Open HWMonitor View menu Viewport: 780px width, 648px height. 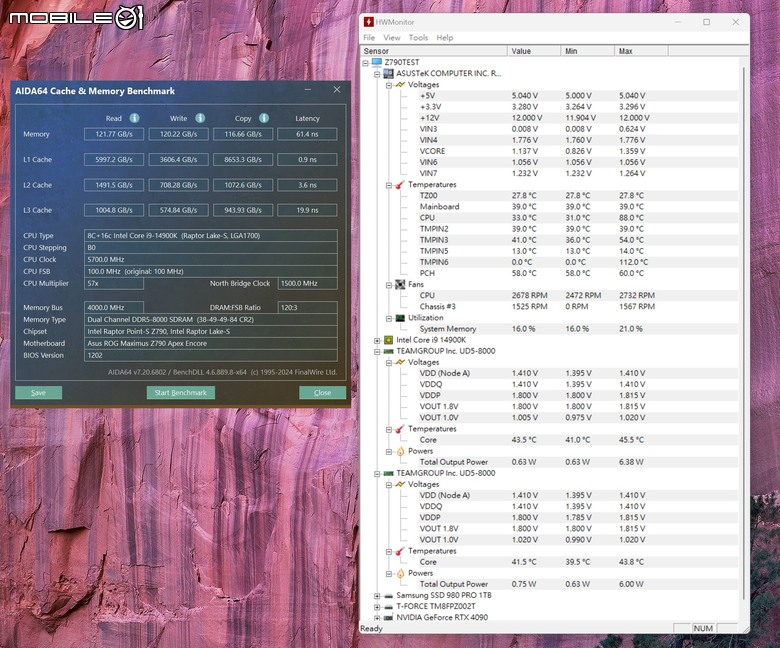391,38
